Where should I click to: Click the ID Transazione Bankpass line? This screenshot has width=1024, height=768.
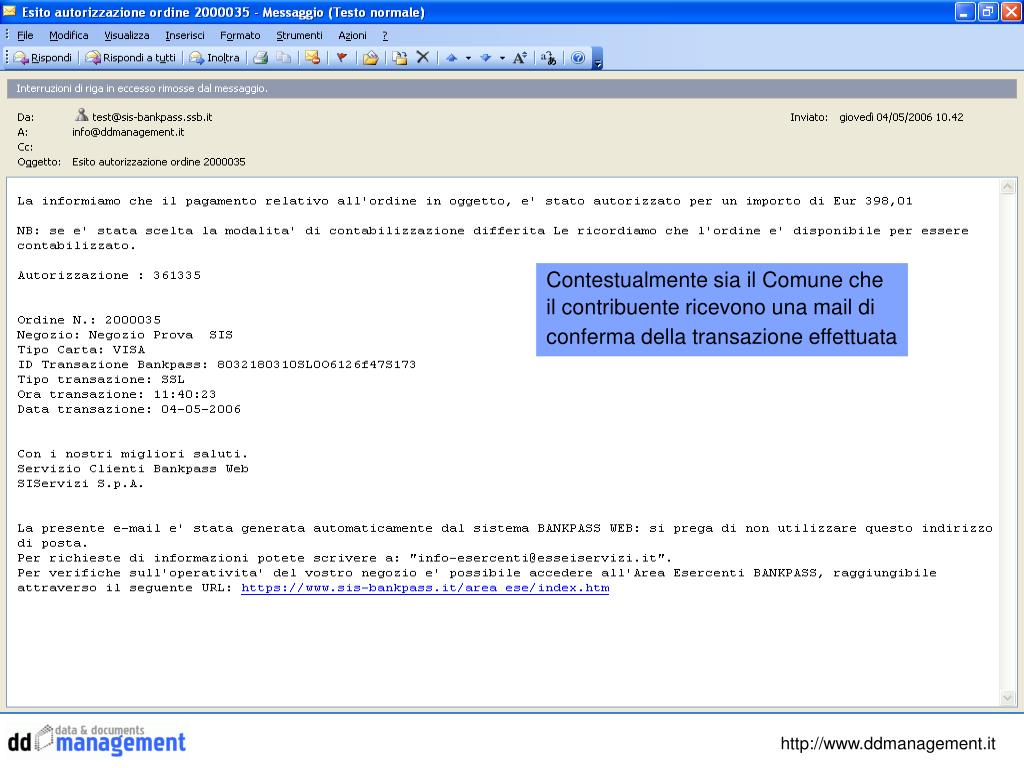pyautogui.click(x=217, y=364)
